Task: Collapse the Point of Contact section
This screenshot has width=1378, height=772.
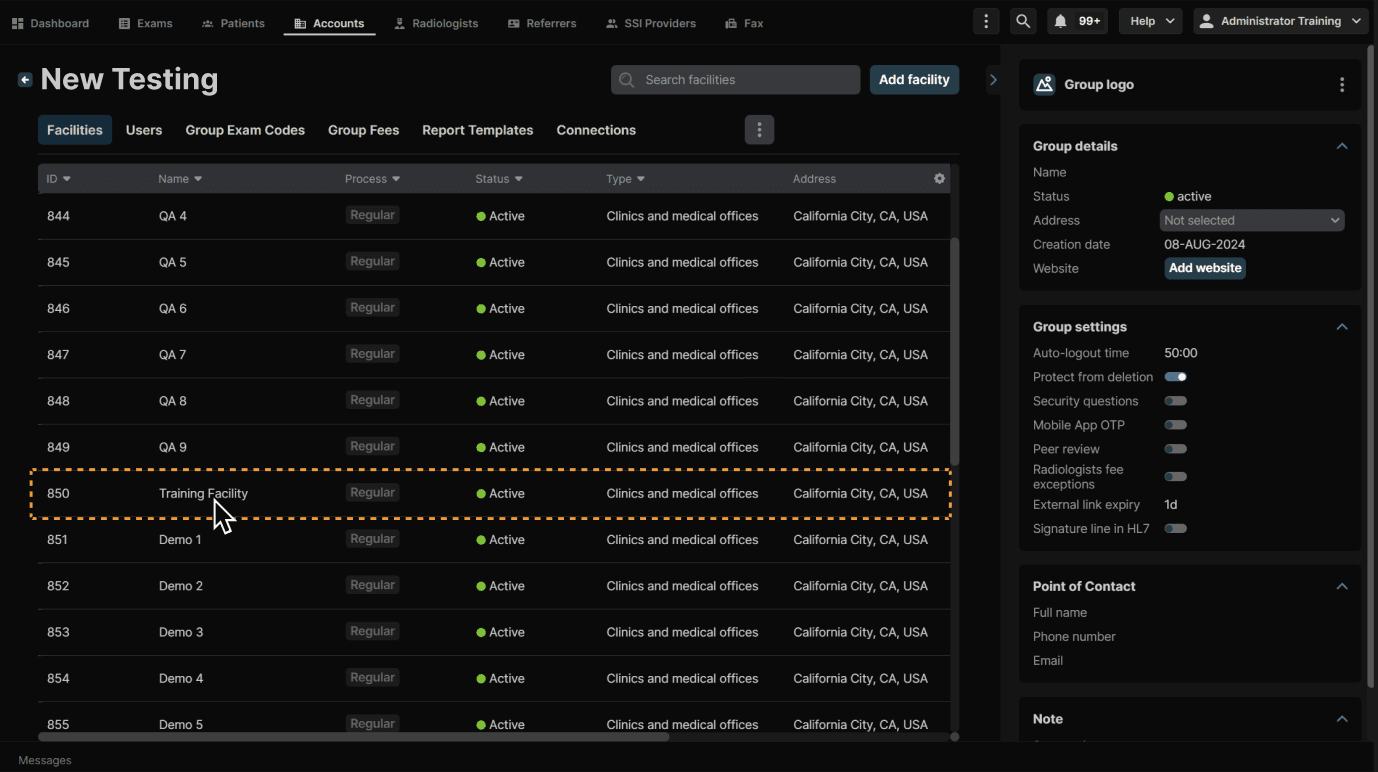Action: [1342, 586]
